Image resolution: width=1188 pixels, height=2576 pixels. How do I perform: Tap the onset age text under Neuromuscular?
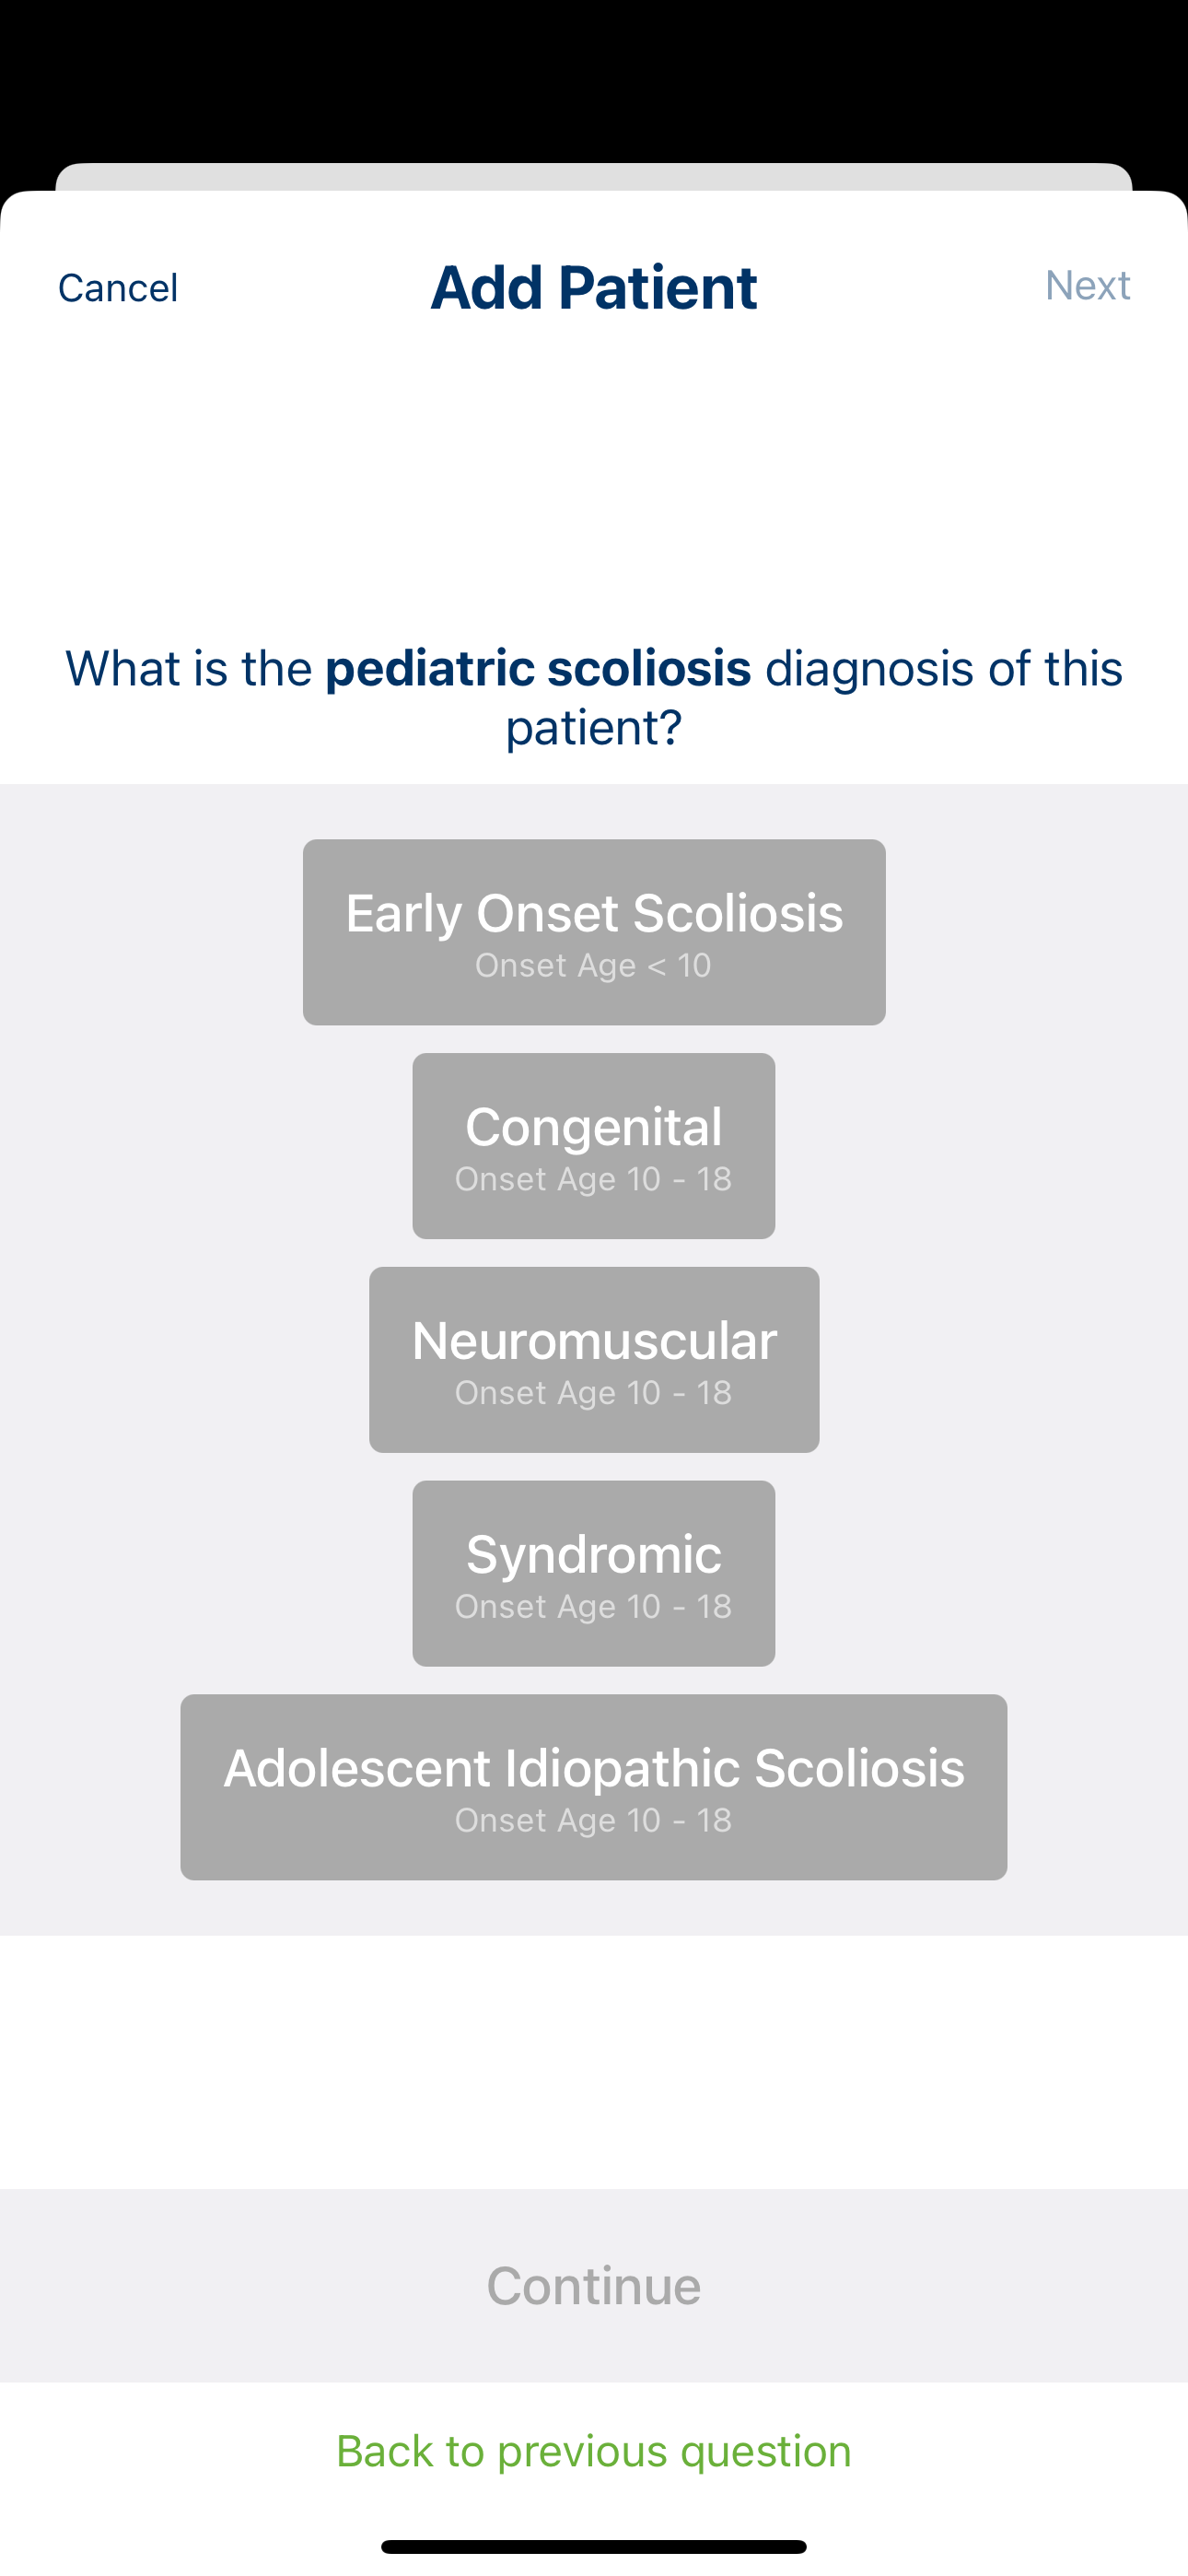click(593, 1393)
